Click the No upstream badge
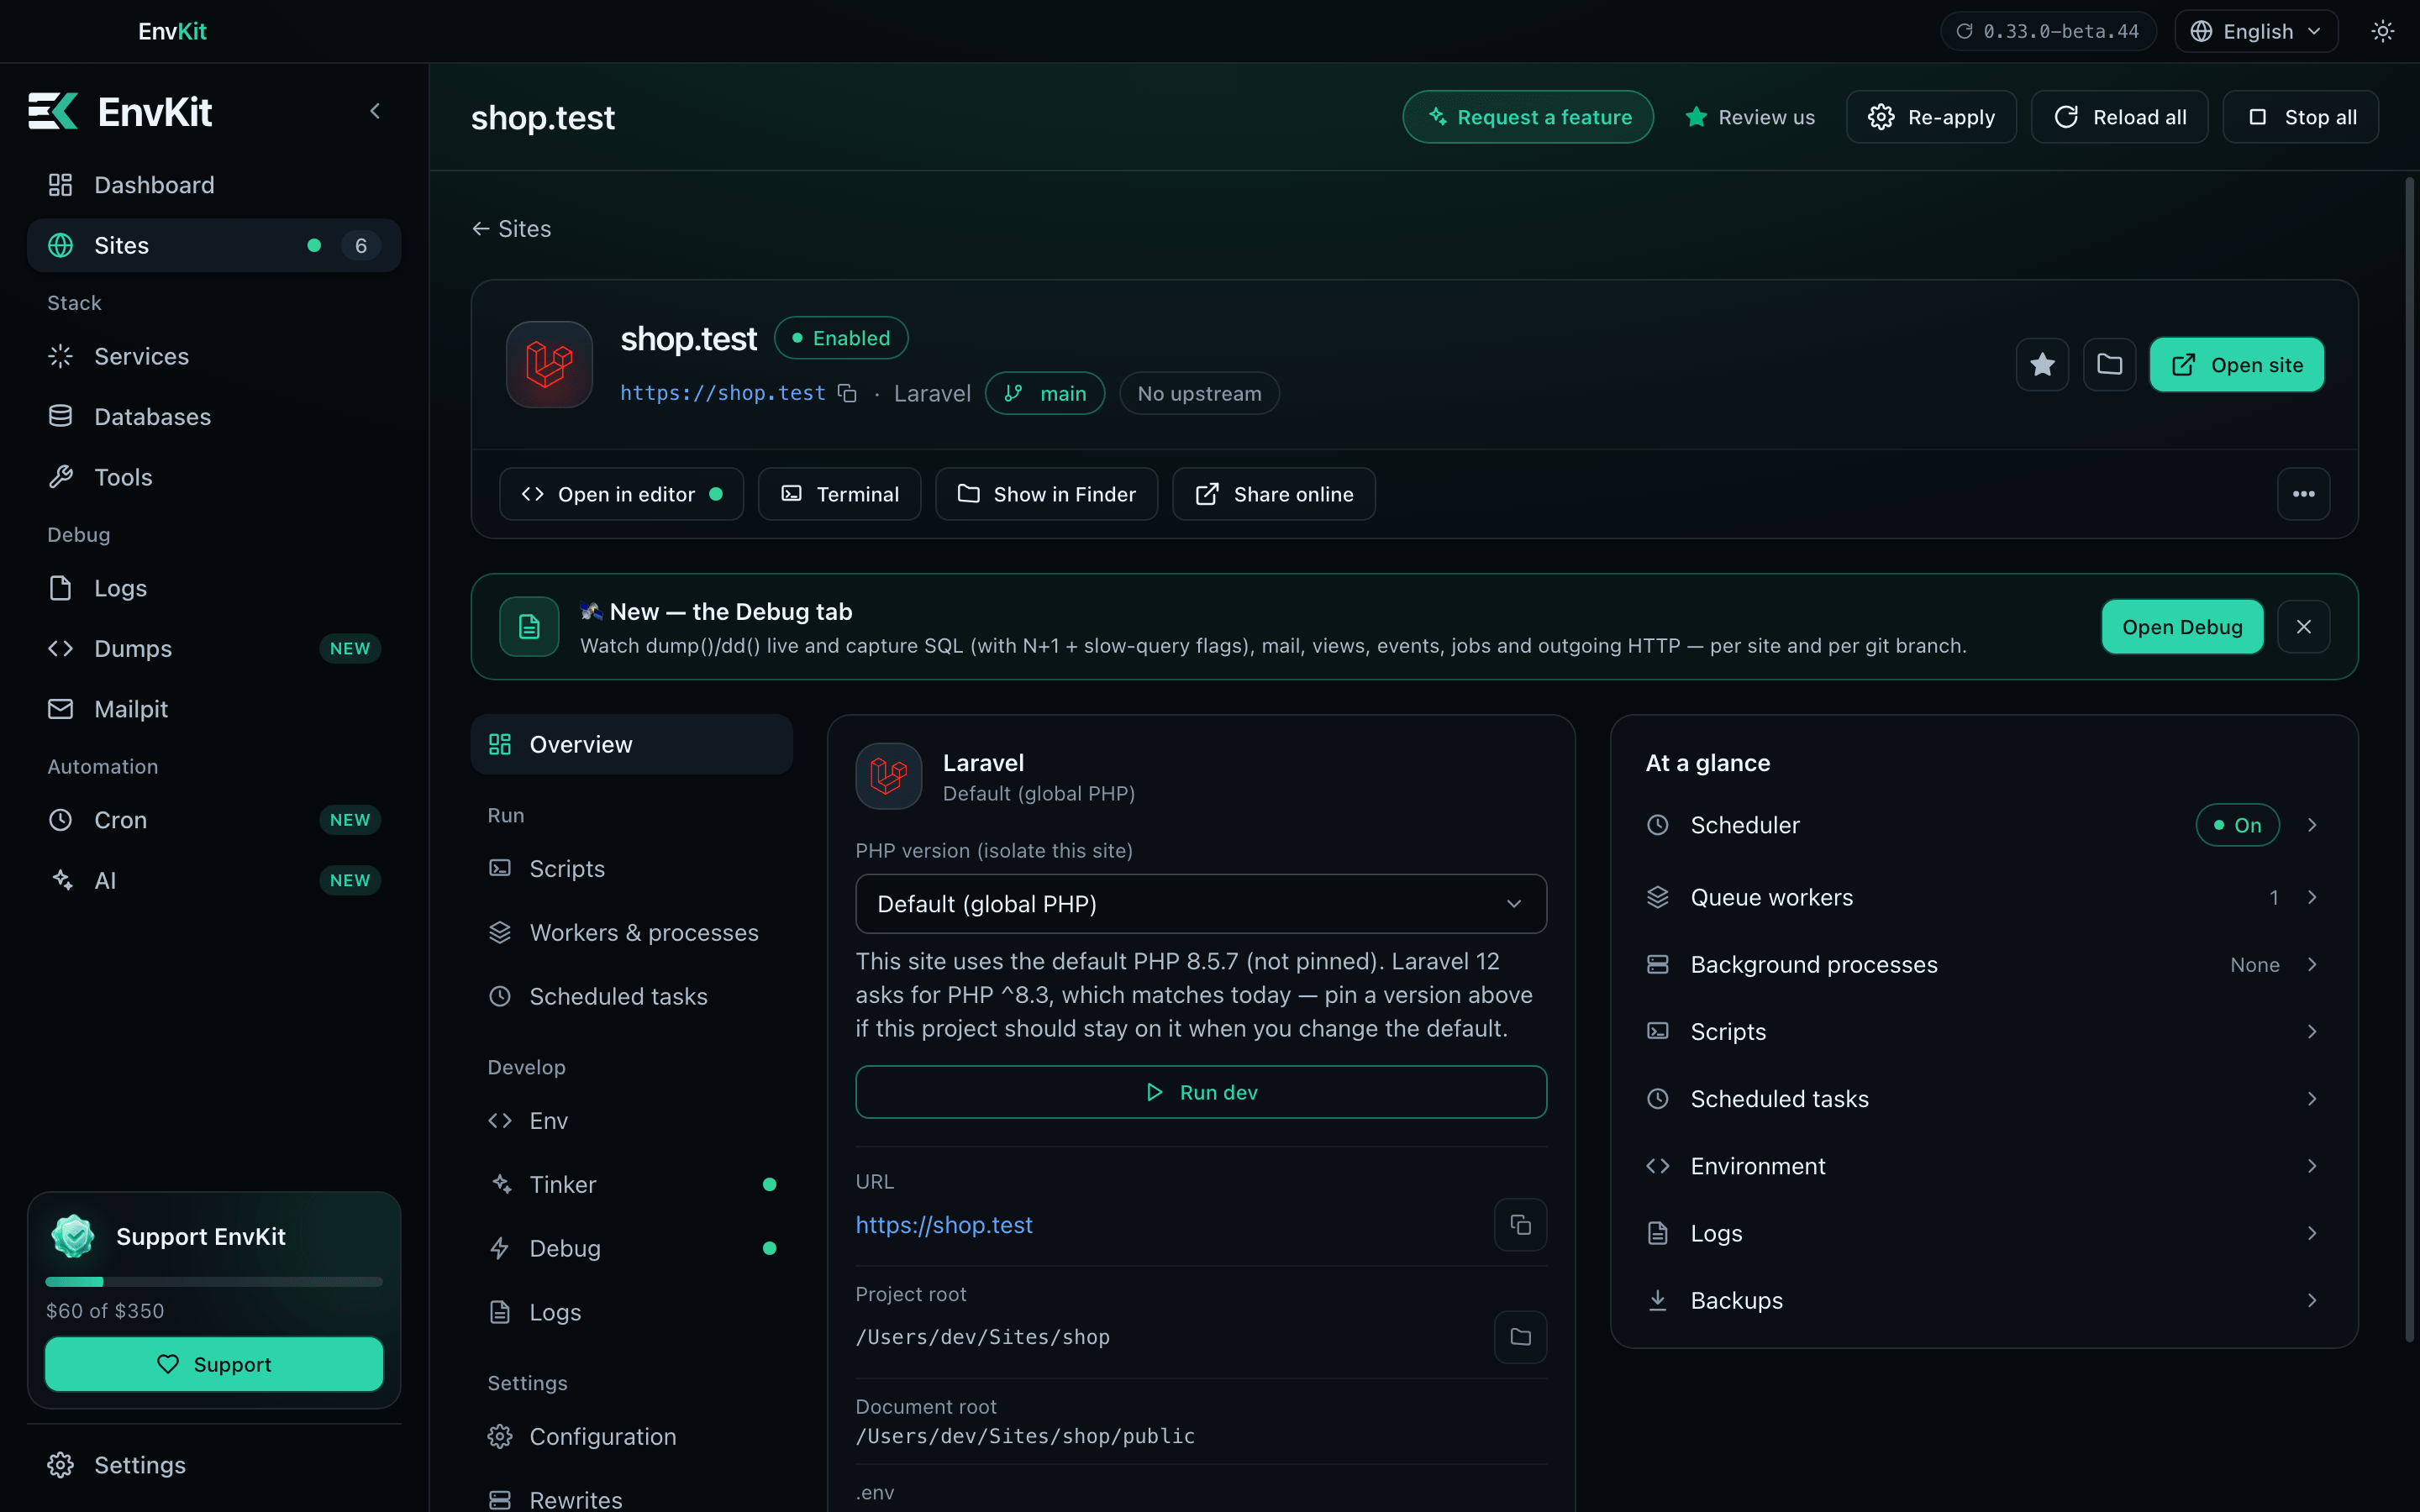 (1199, 393)
